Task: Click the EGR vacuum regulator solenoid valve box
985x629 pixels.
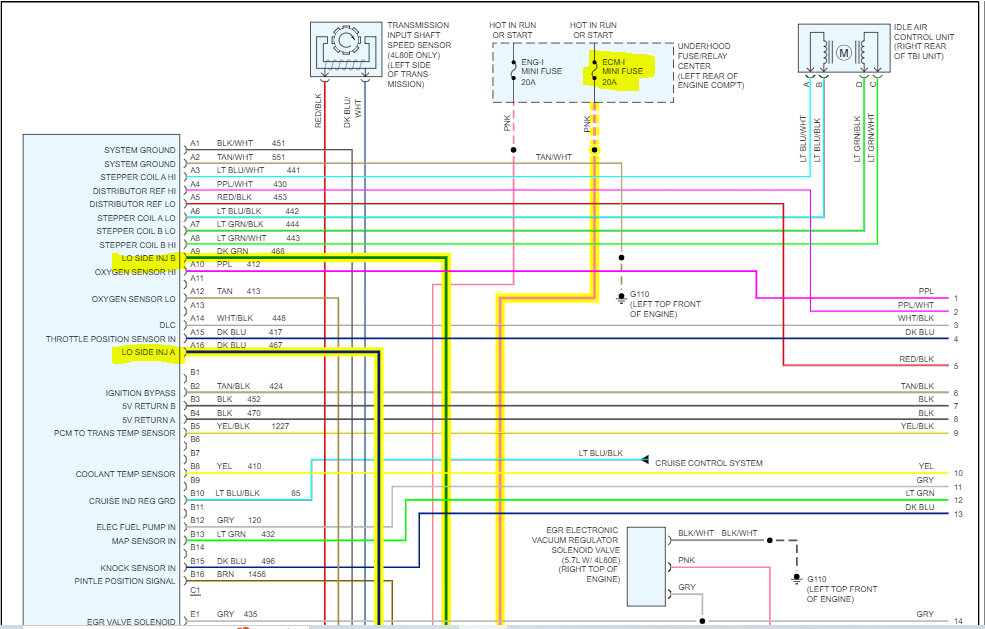Action: pos(646,567)
